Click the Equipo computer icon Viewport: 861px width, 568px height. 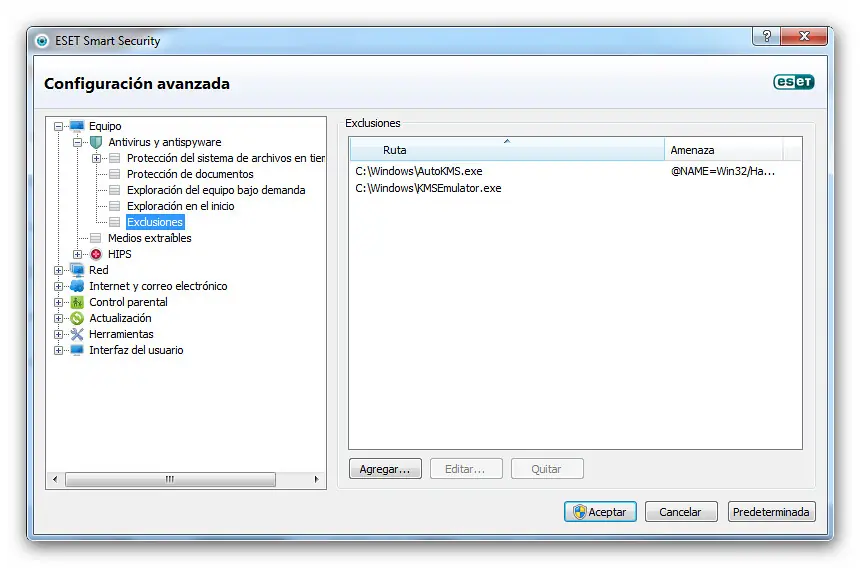(77, 126)
